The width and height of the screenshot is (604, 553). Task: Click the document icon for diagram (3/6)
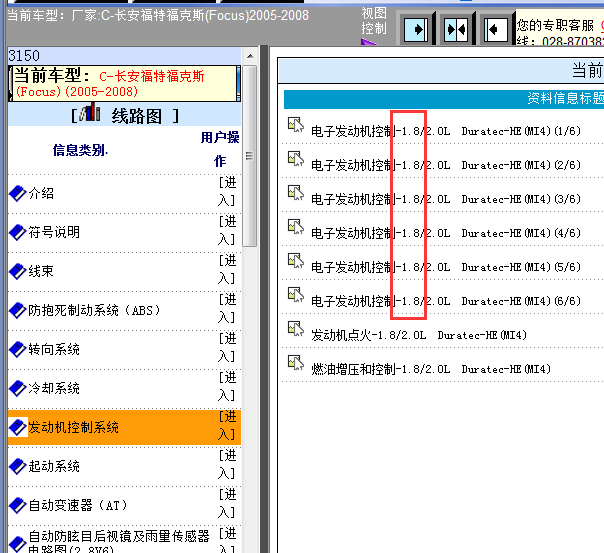[x=296, y=193]
